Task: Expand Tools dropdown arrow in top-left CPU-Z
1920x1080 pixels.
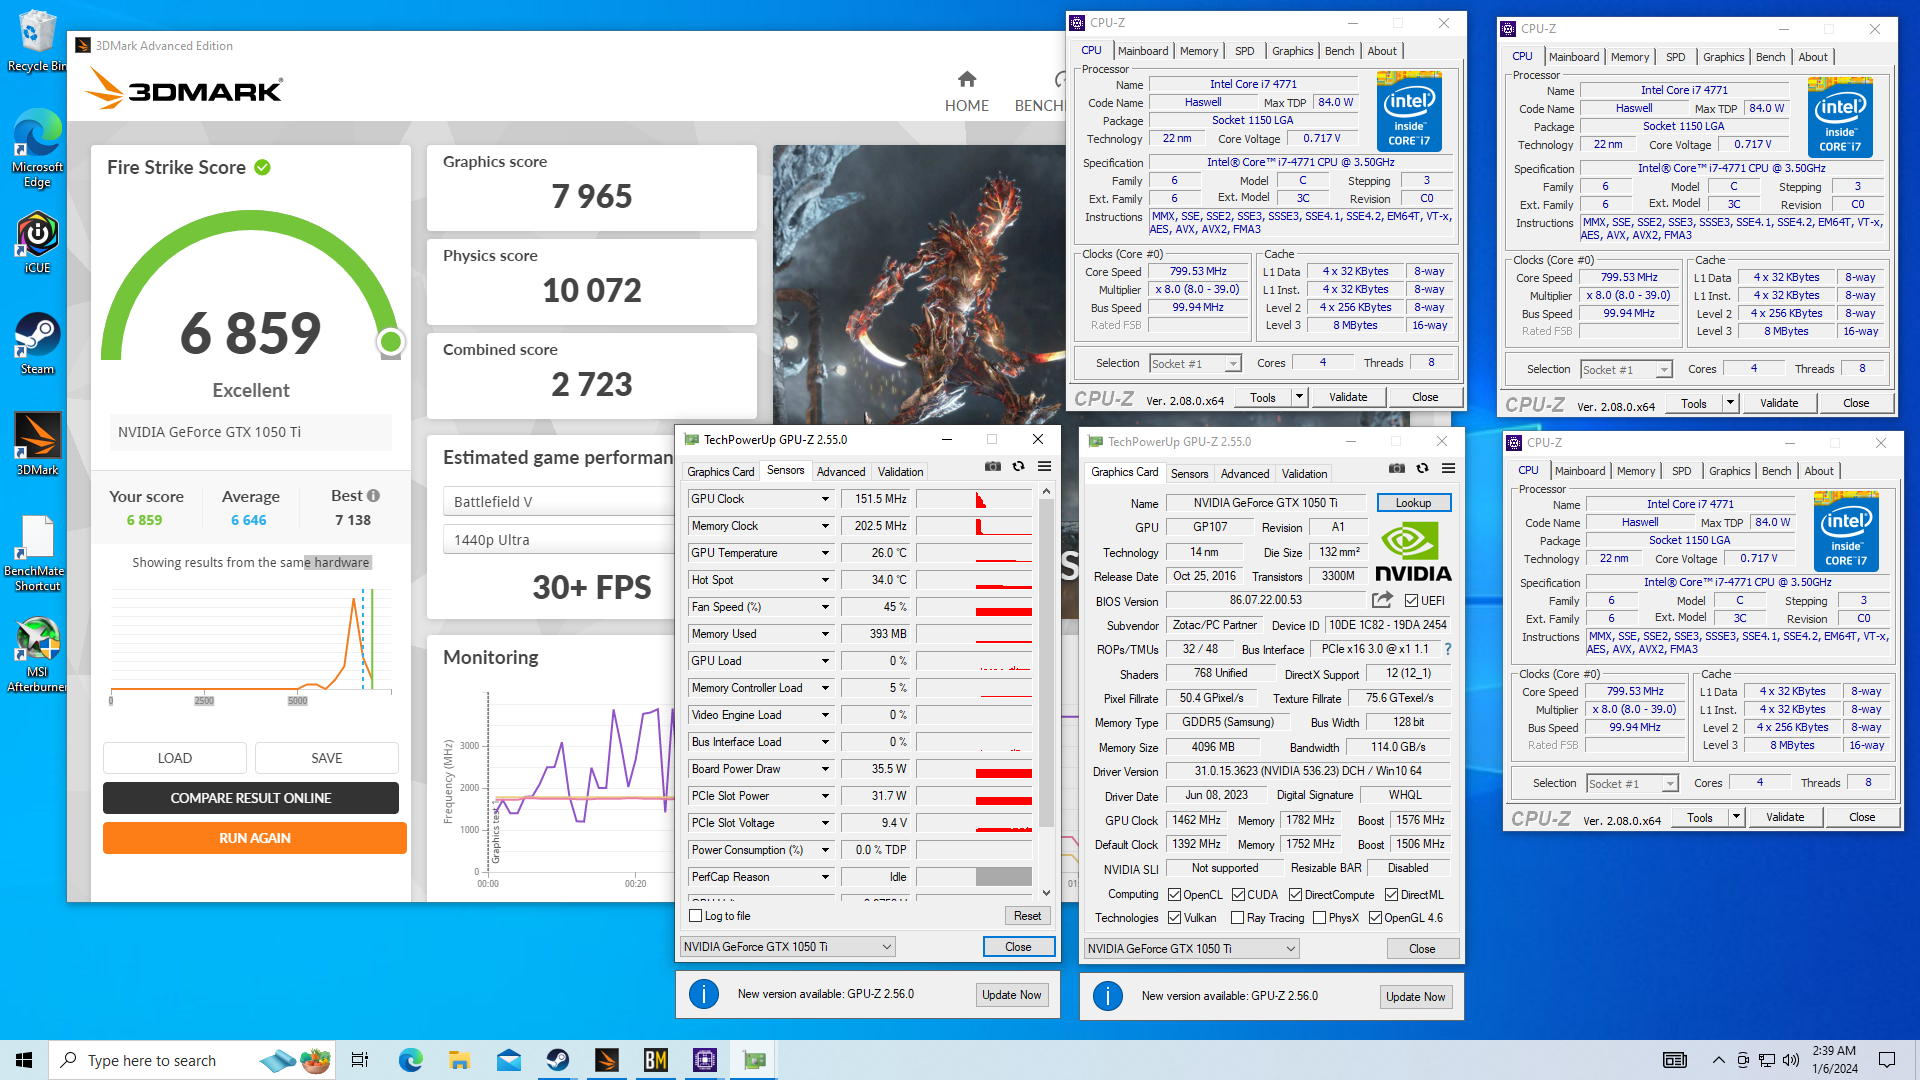Action: click(x=1299, y=397)
